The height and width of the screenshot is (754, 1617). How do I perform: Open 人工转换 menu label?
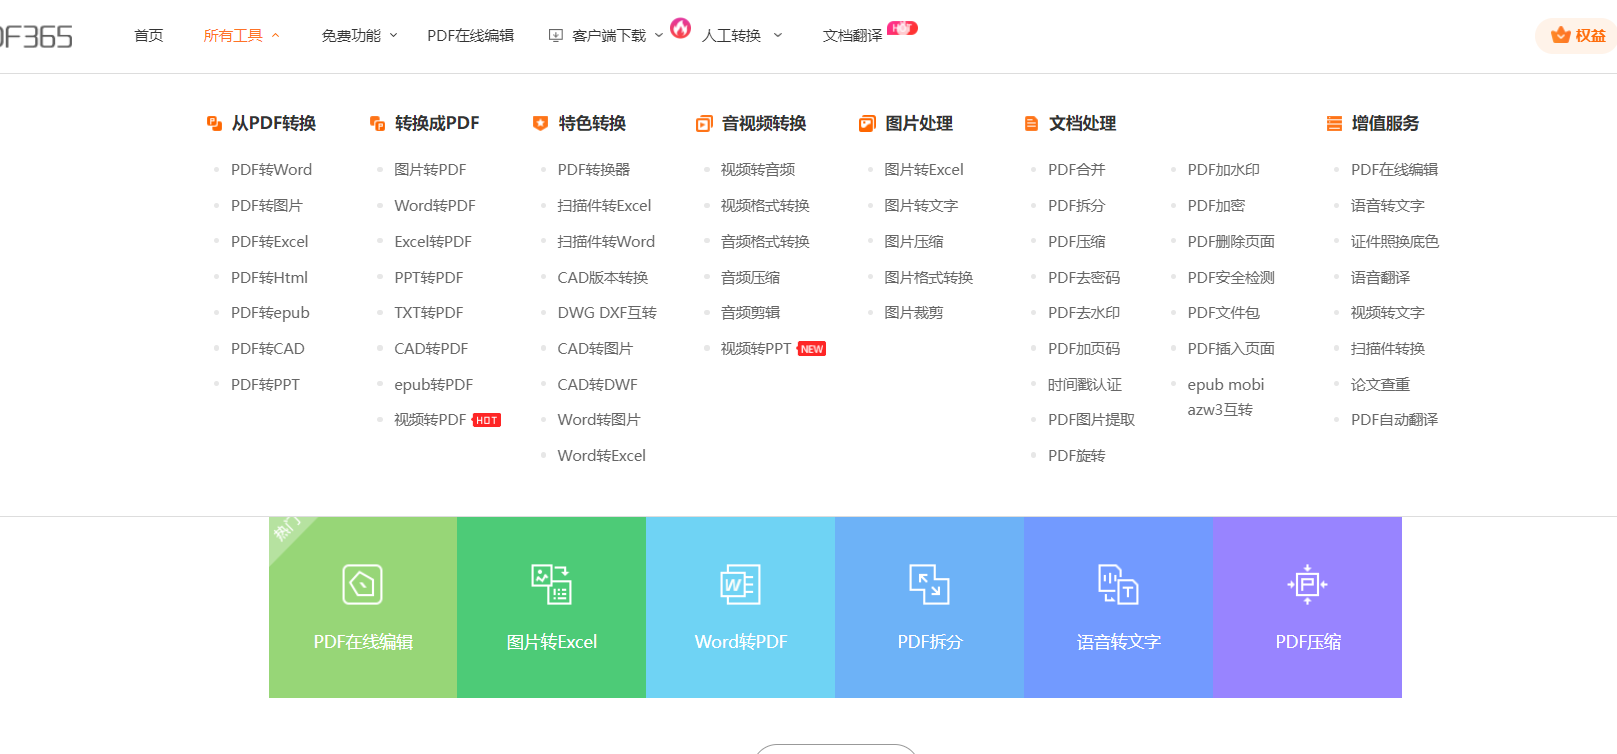[731, 35]
